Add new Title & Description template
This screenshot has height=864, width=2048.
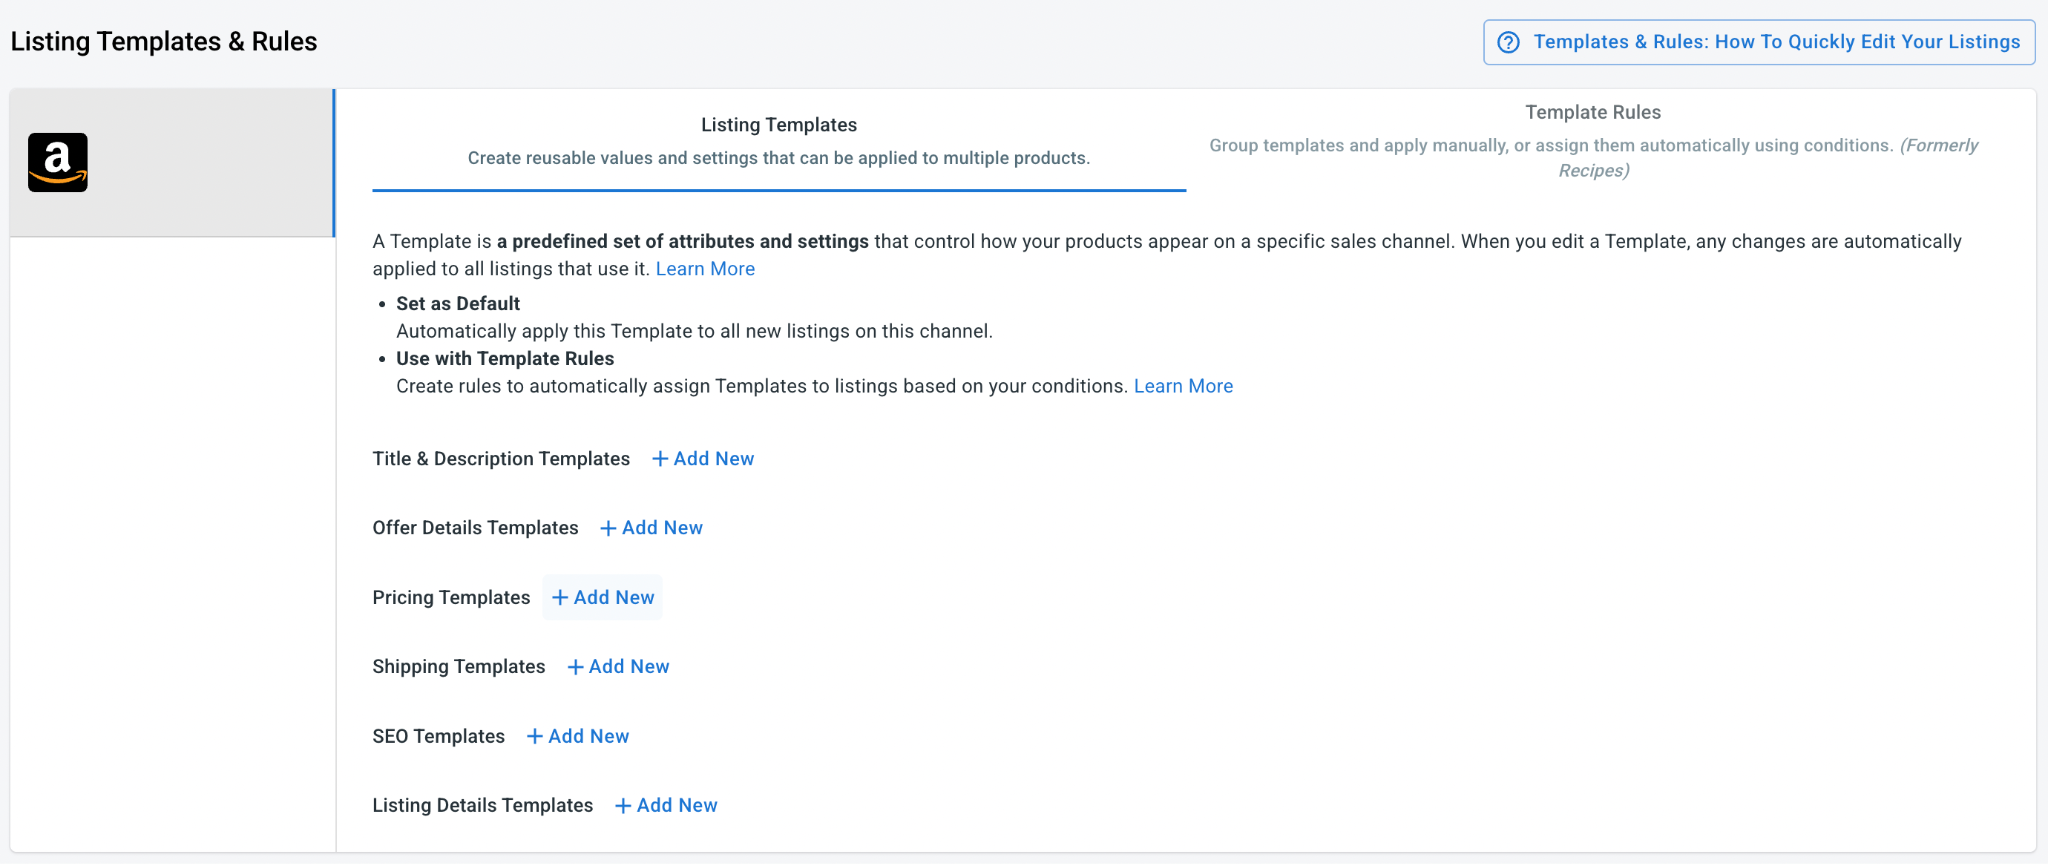703,459
